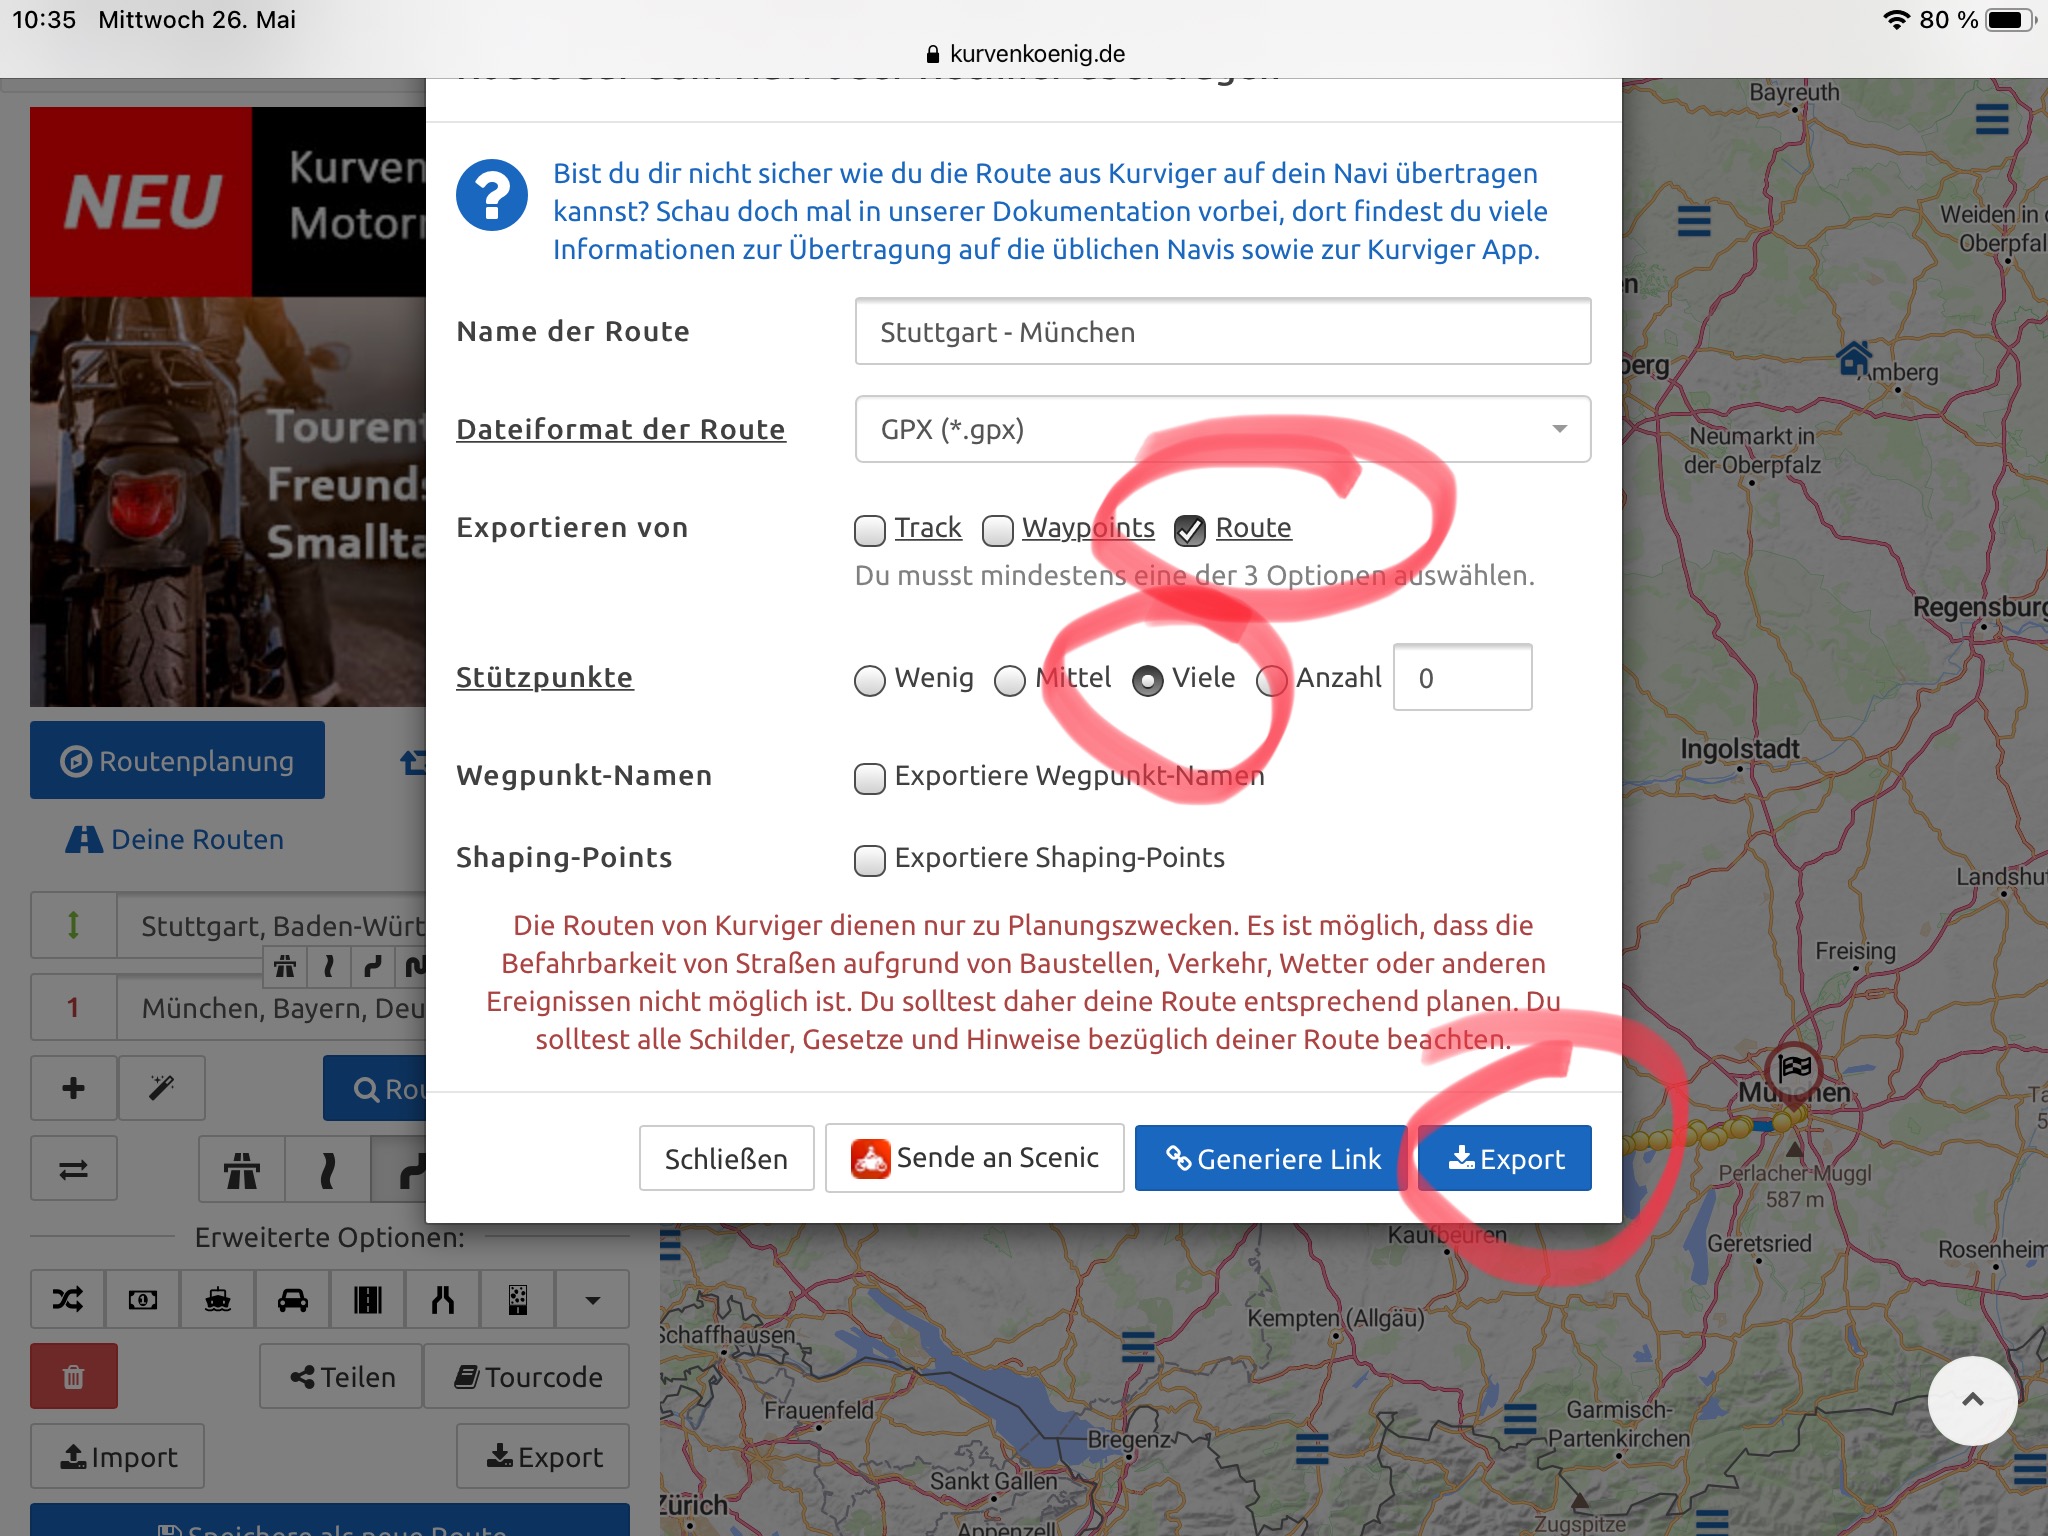Screen dimensions: 2048x1536
Task: Click the Name der Route input field
Action: coord(1223,332)
